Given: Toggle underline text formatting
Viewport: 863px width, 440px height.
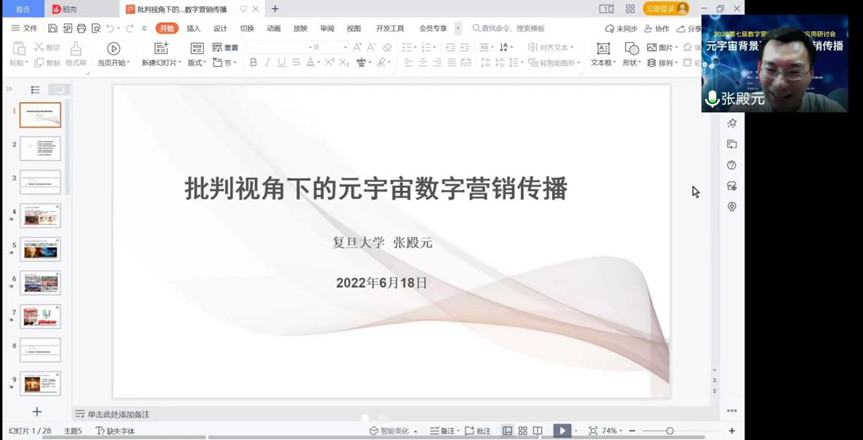Looking at the screenshot, I should pos(281,63).
